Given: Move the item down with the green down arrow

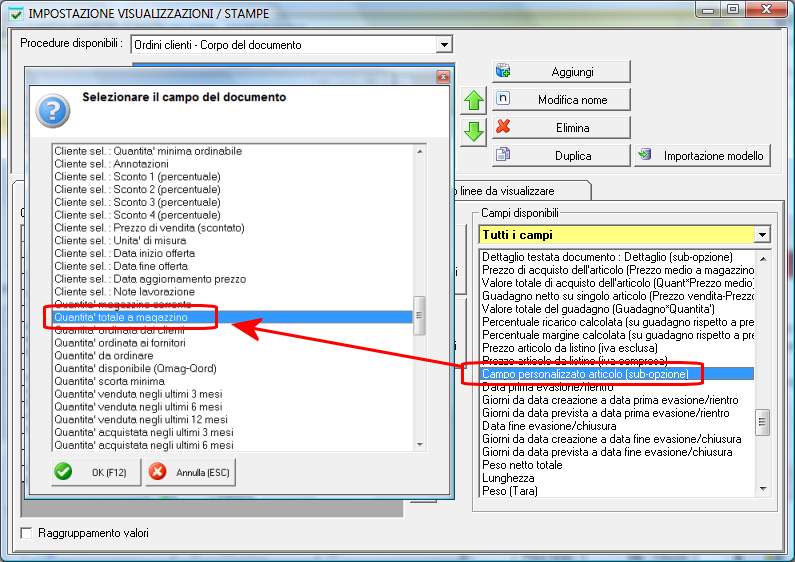Looking at the screenshot, I should coord(474,131).
